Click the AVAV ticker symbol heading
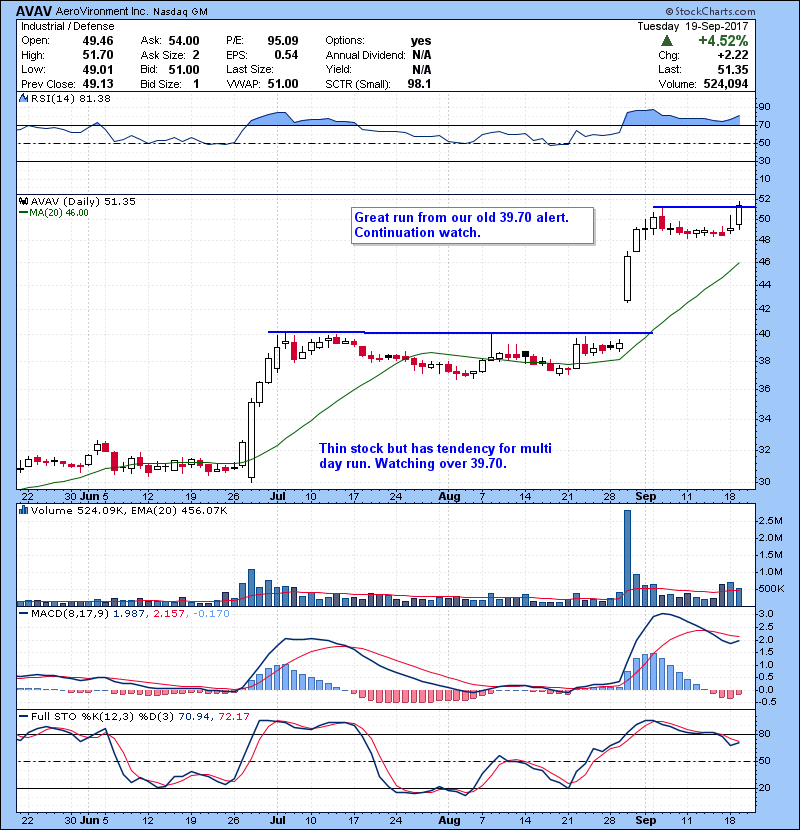Screen dimensions: 800x830 point(34,11)
